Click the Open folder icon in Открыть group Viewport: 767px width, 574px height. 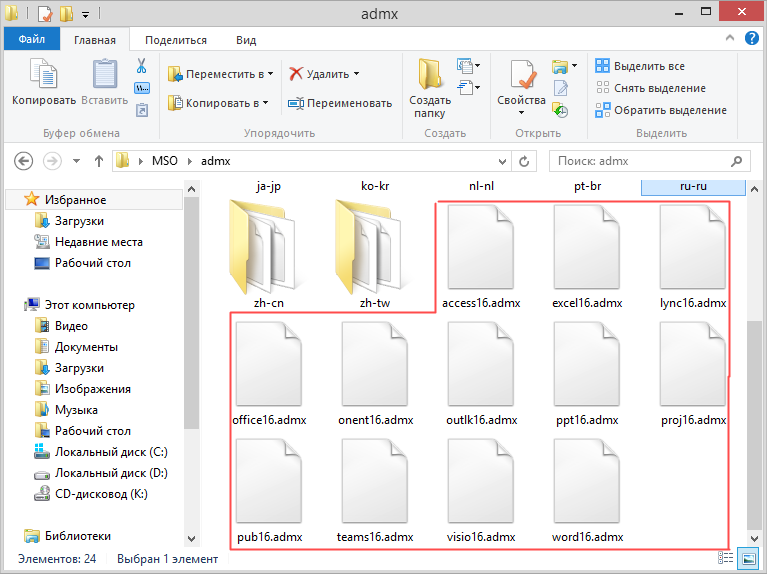tap(560, 66)
